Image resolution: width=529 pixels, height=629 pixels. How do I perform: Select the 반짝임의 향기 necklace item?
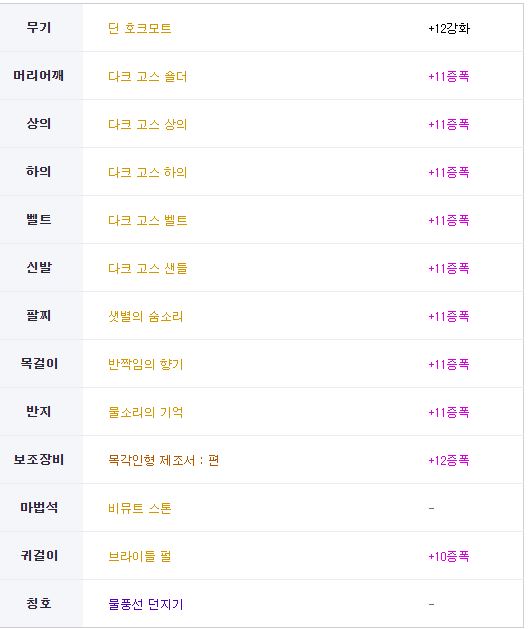[146, 364]
